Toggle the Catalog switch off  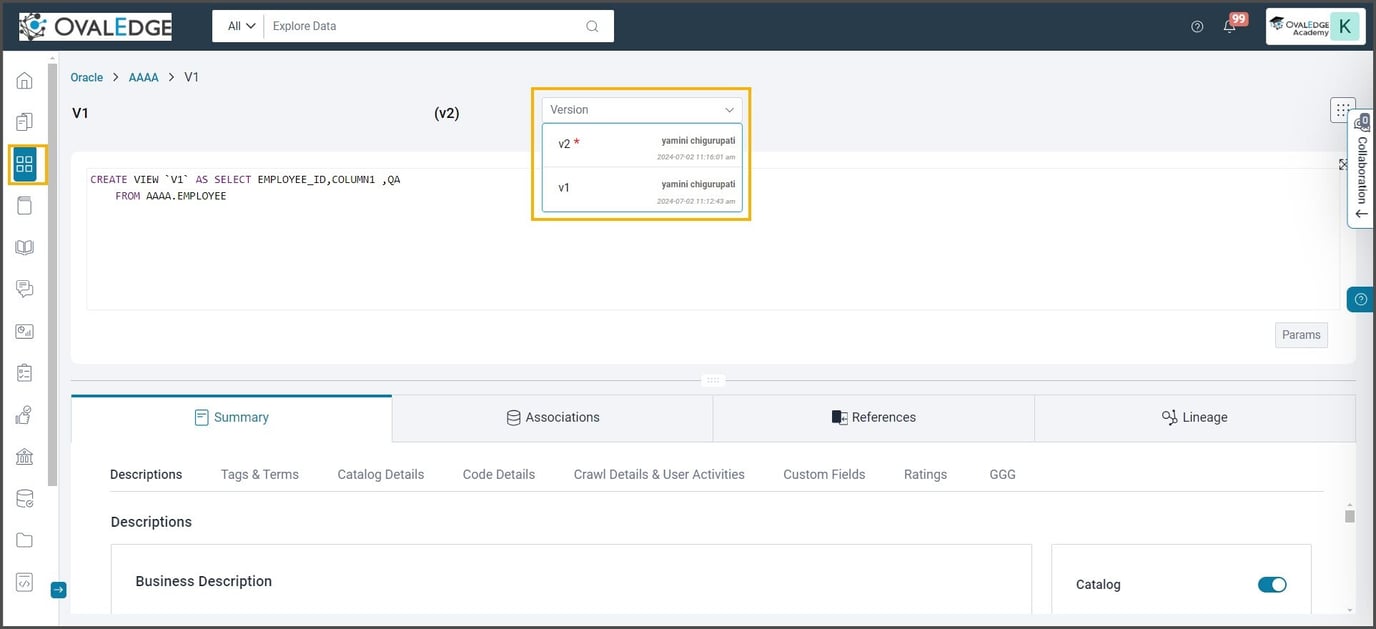(1272, 584)
